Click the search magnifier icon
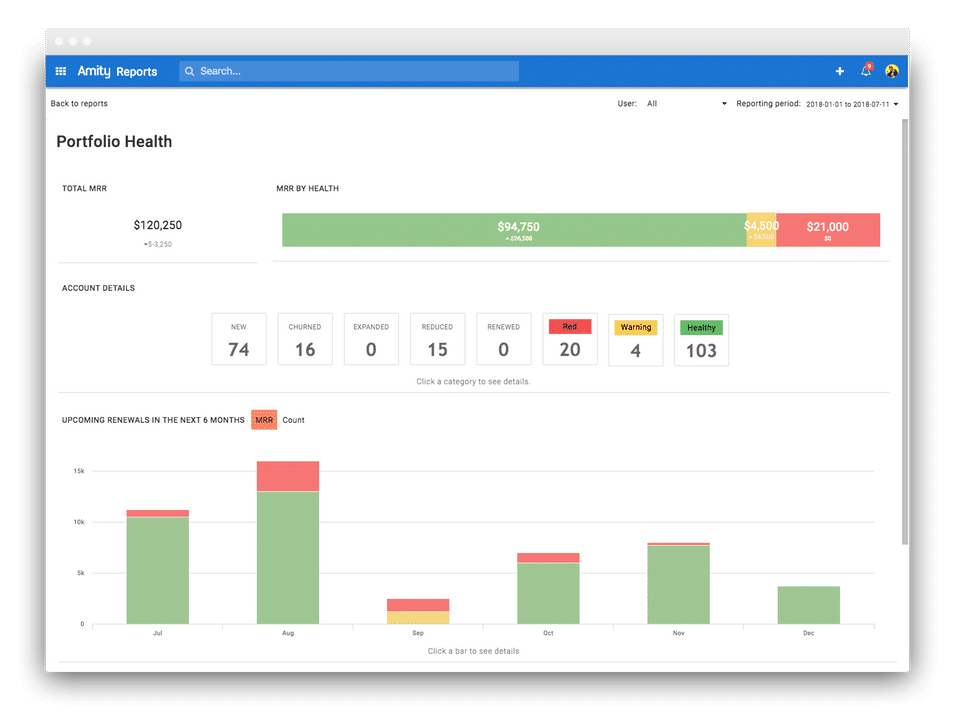Viewport: 960px width, 722px height. click(x=190, y=71)
